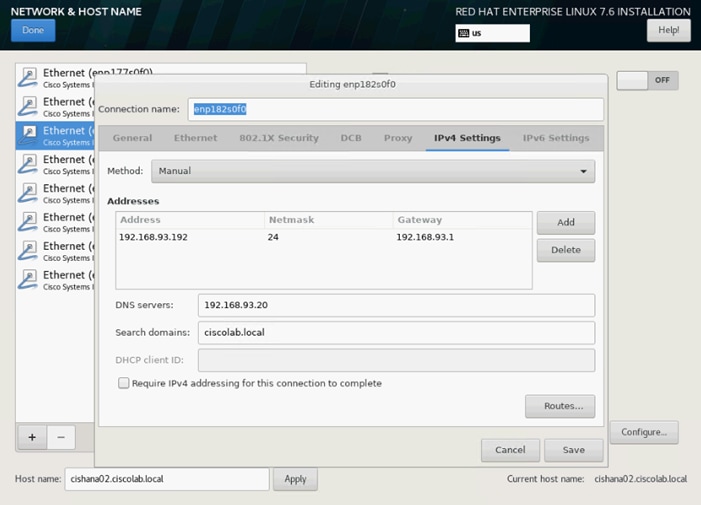This screenshot has height=505, width=701.
Task: Select address cell 192.168.93.192
Action: click(x=153, y=237)
